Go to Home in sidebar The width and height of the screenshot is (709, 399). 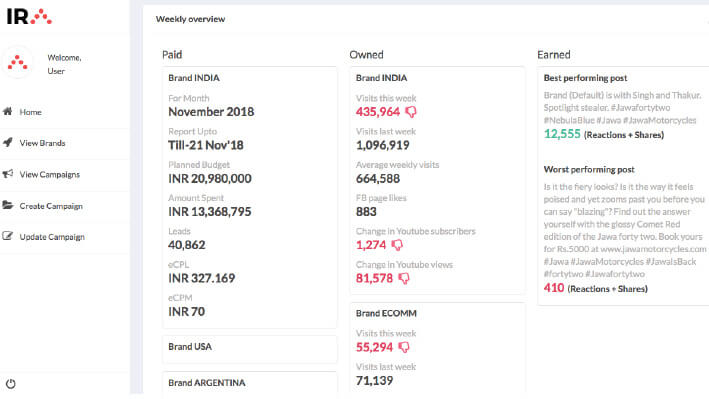[30, 112]
